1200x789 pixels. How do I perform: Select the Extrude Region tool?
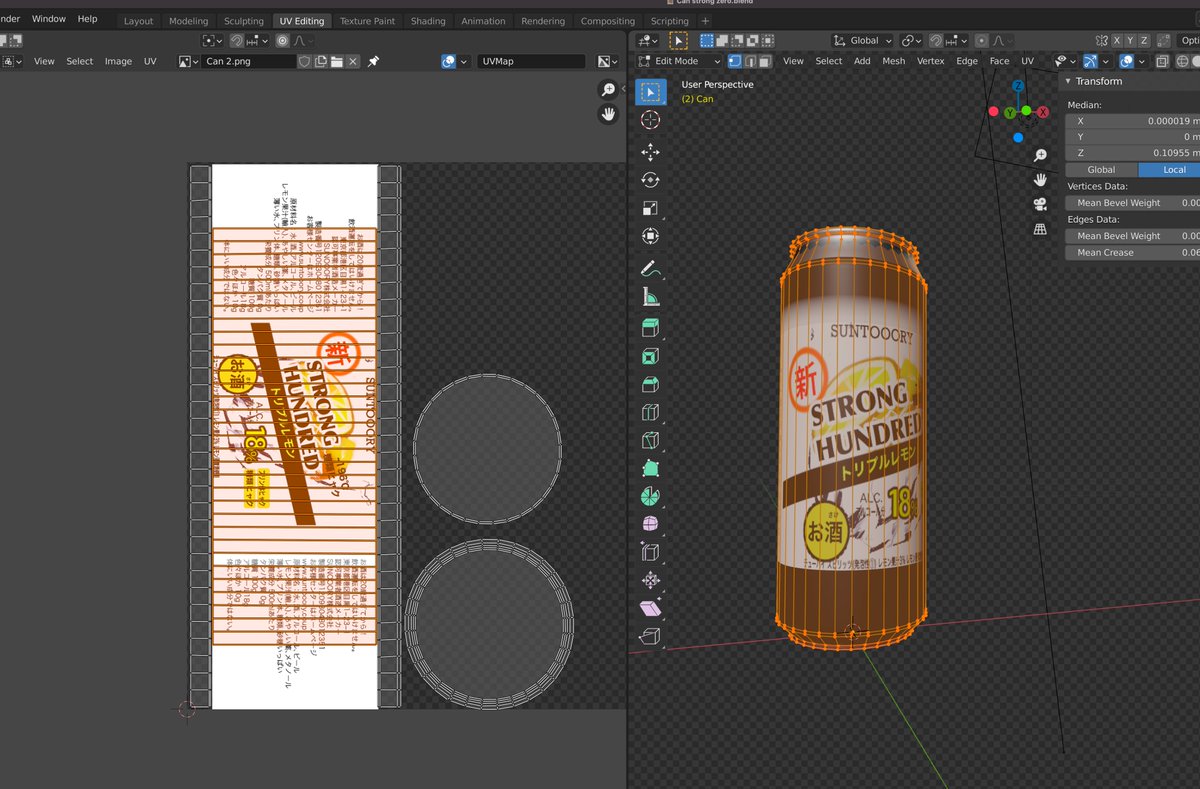pos(650,328)
